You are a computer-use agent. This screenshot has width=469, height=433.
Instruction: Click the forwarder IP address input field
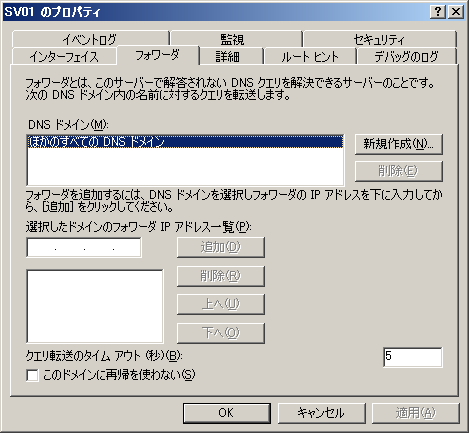point(84,247)
